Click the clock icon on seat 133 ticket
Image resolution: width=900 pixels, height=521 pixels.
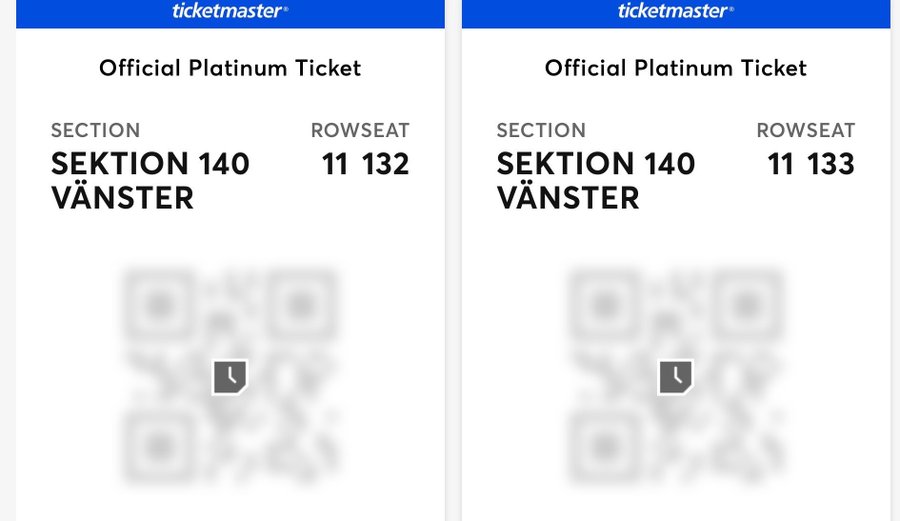(x=676, y=377)
